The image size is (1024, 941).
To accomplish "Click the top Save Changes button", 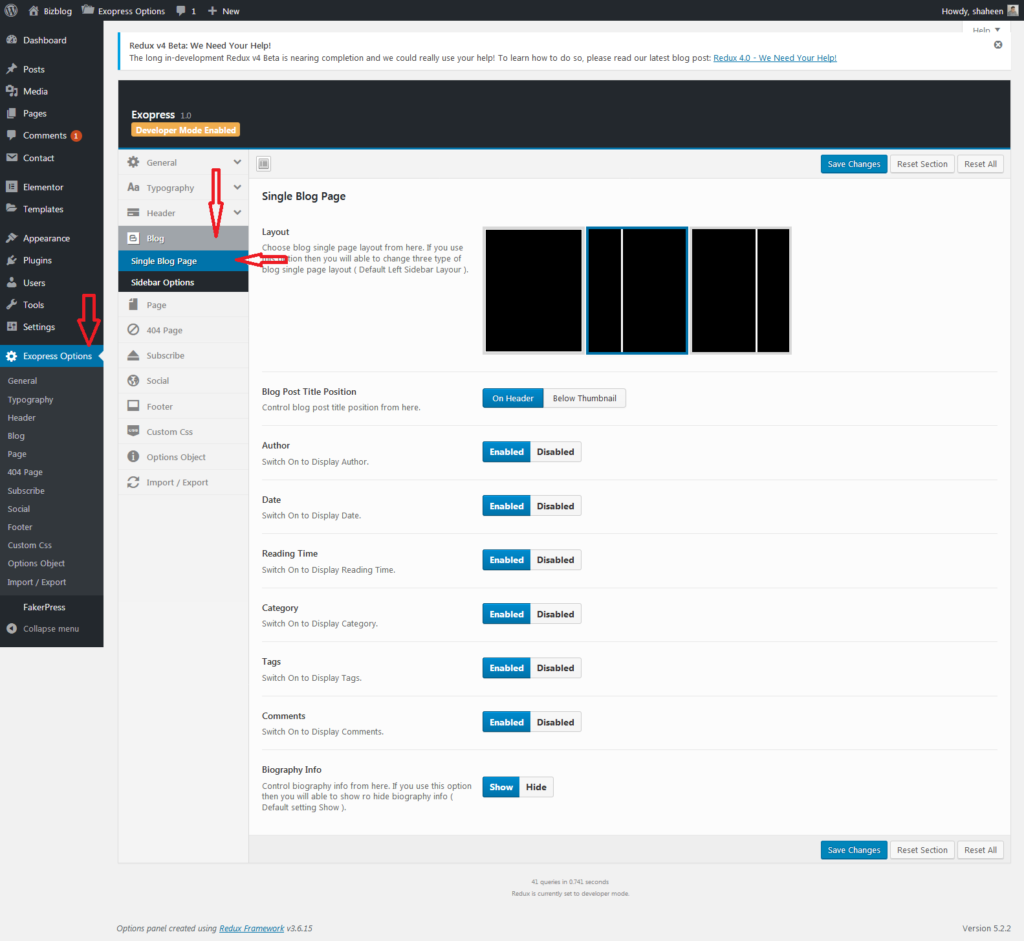I will pyautogui.click(x=854, y=164).
